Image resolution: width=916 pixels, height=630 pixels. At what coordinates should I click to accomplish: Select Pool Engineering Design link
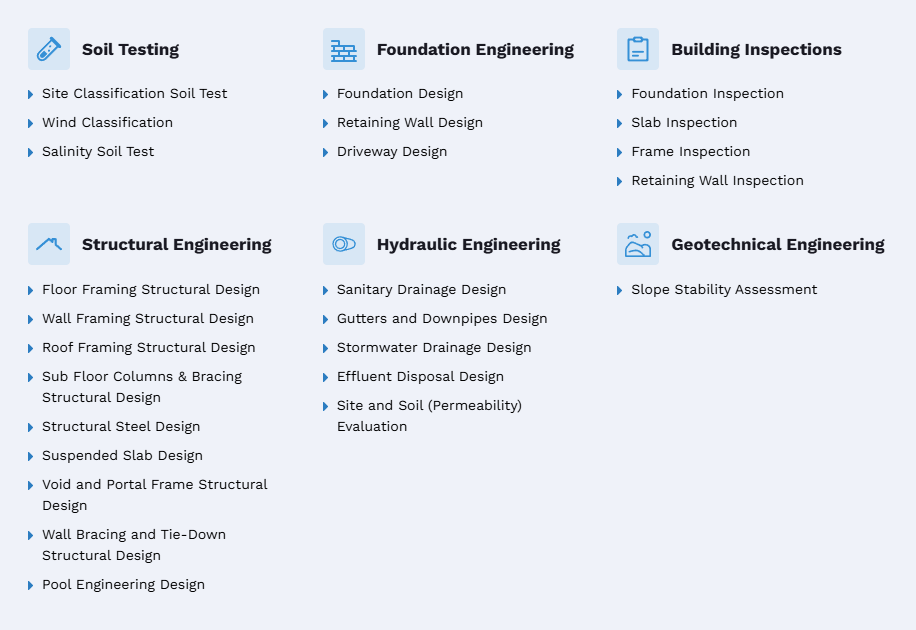click(123, 584)
